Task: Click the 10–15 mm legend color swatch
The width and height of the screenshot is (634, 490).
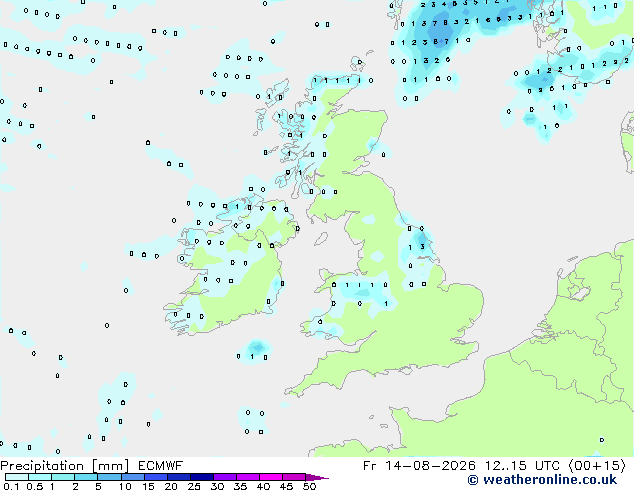Action: pos(132,477)
